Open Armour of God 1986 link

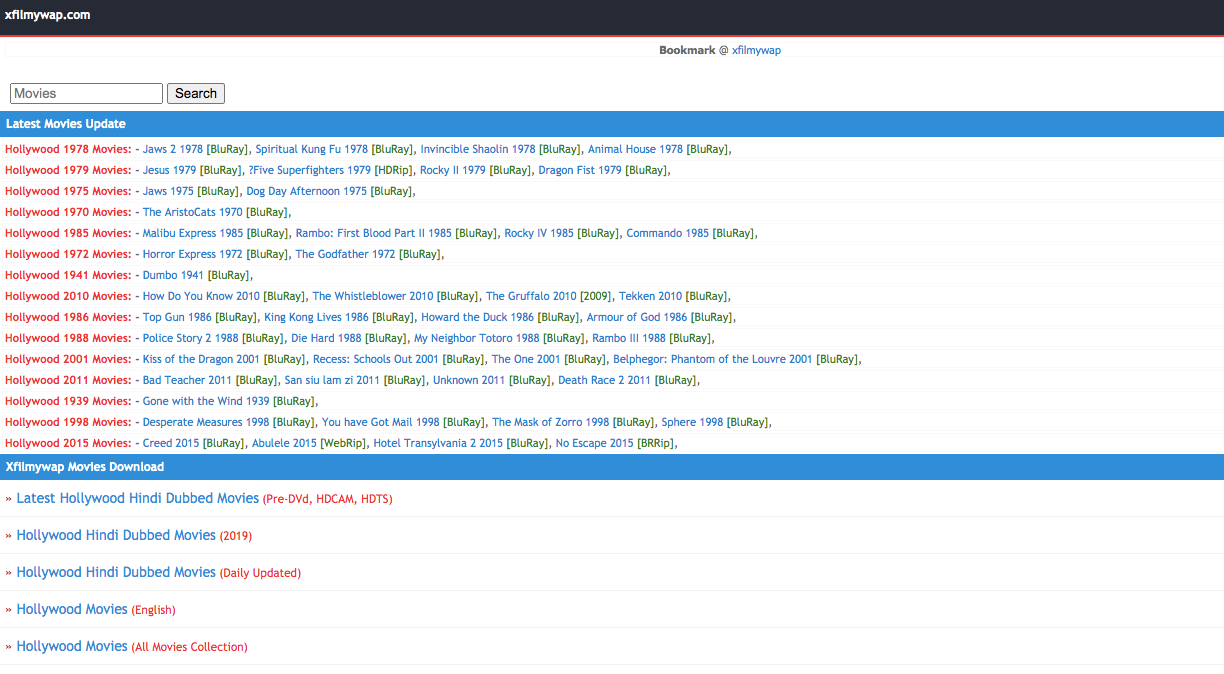(x=637, y=317)
